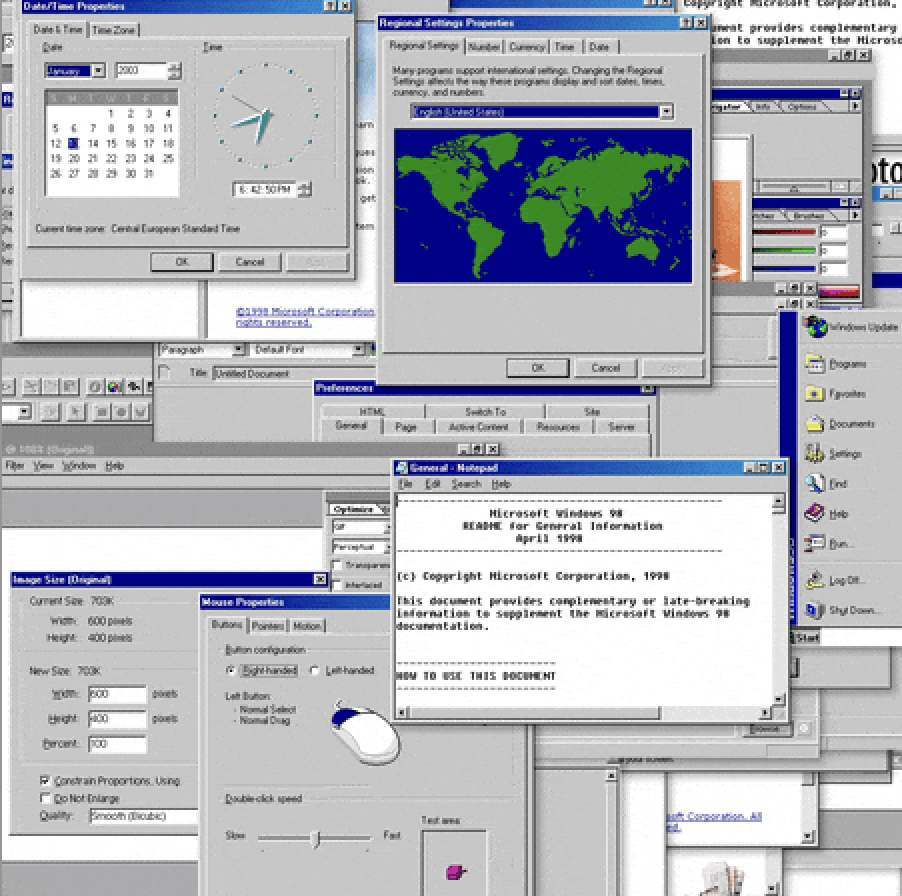The image size is (902, 896).
Task: Open Find using the magnifier icon
Action: point(814,484)
